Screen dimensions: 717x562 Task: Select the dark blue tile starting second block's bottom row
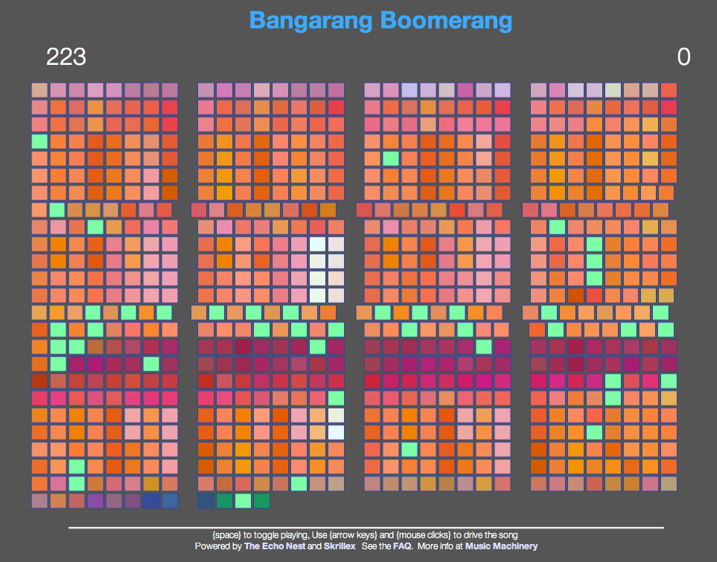tap(206, 500)
